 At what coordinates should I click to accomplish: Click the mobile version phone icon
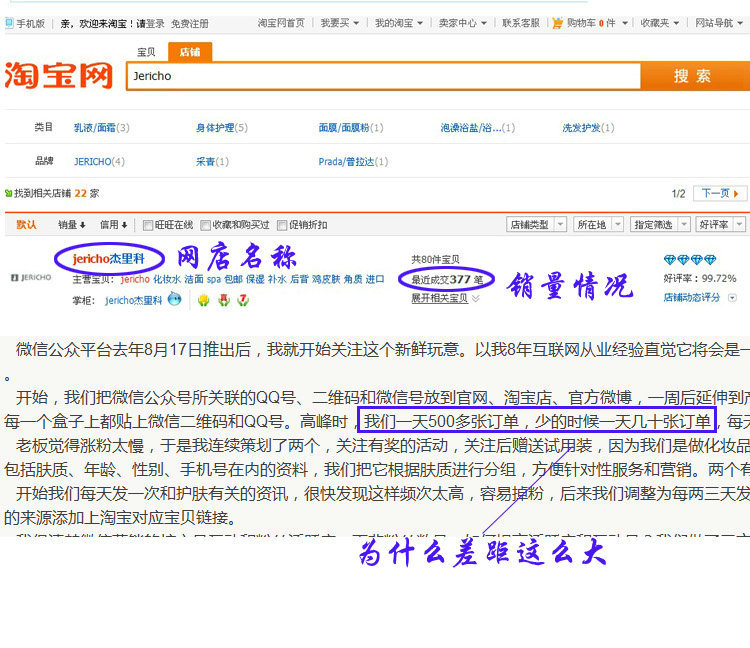point(9,23)
